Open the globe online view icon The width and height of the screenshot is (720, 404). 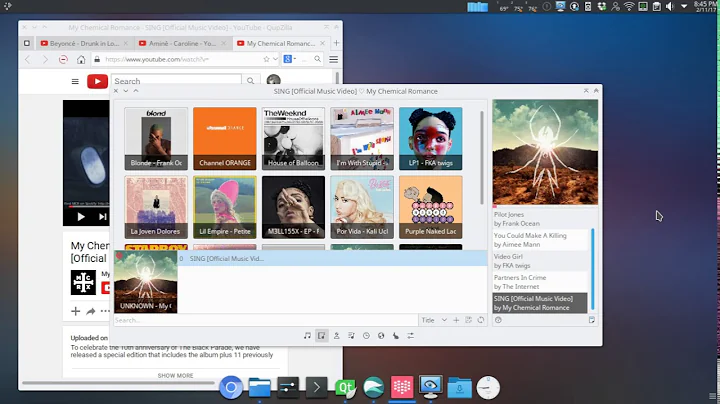click(x=381, y=336)
